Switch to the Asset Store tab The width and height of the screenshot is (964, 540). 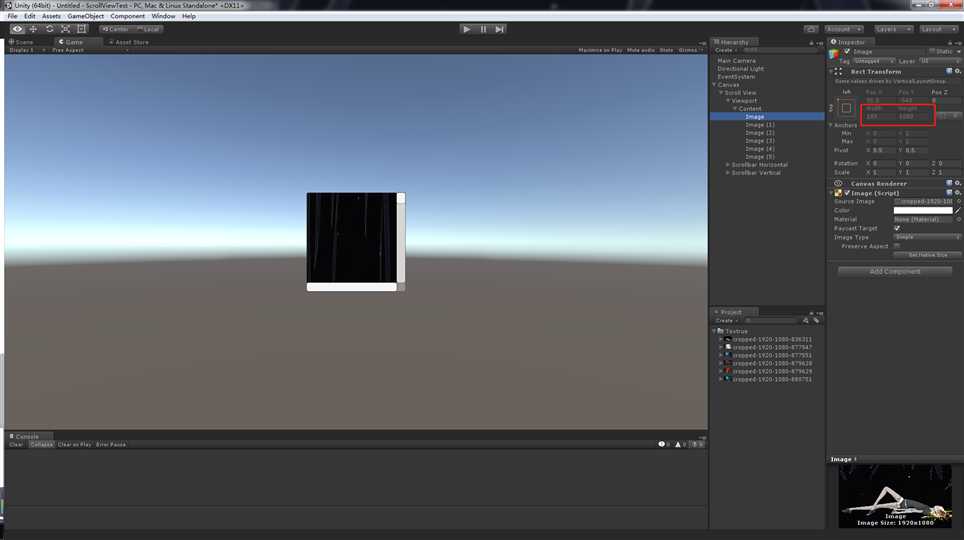tap(129, 42)
